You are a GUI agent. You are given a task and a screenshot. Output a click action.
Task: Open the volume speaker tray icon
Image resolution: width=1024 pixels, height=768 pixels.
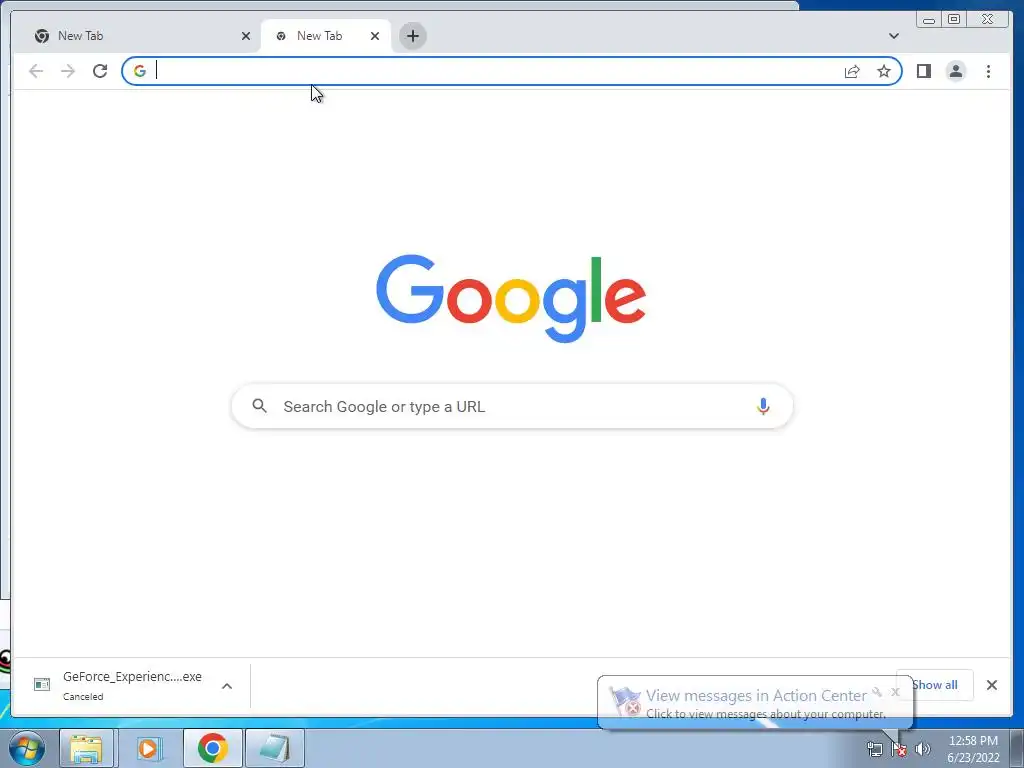[923, 748]
